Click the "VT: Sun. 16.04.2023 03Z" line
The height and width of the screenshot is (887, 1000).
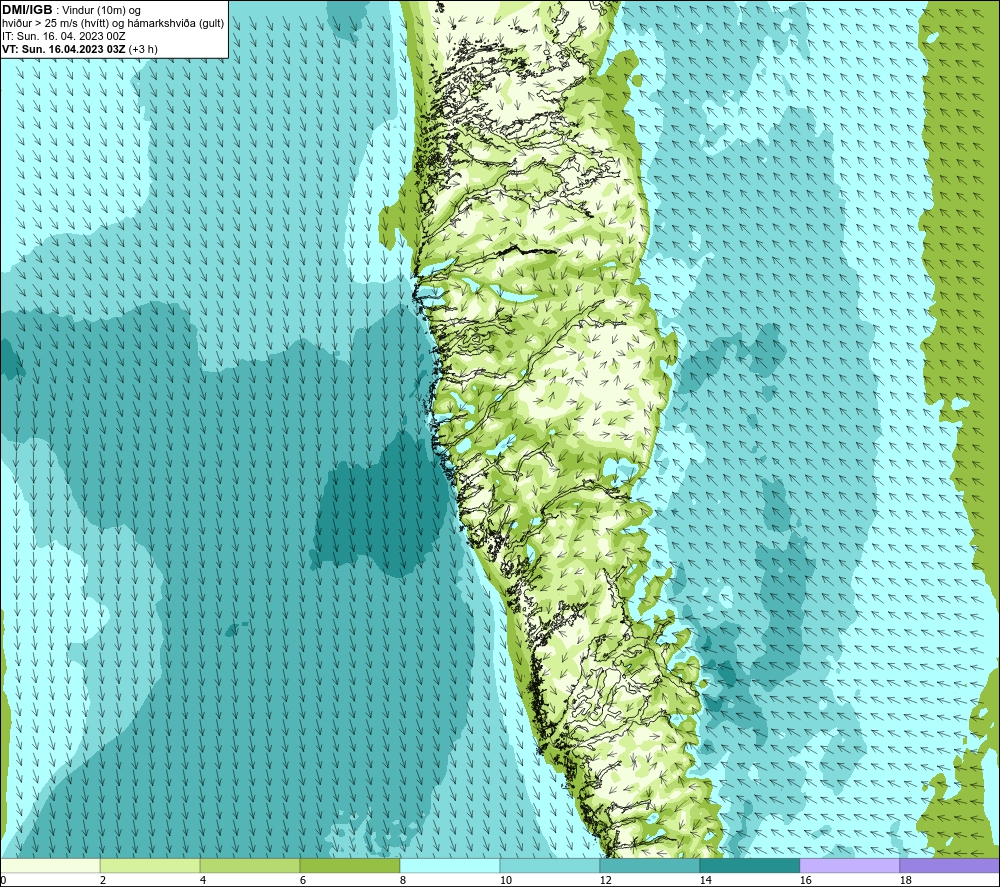click(x=64, y=49)
